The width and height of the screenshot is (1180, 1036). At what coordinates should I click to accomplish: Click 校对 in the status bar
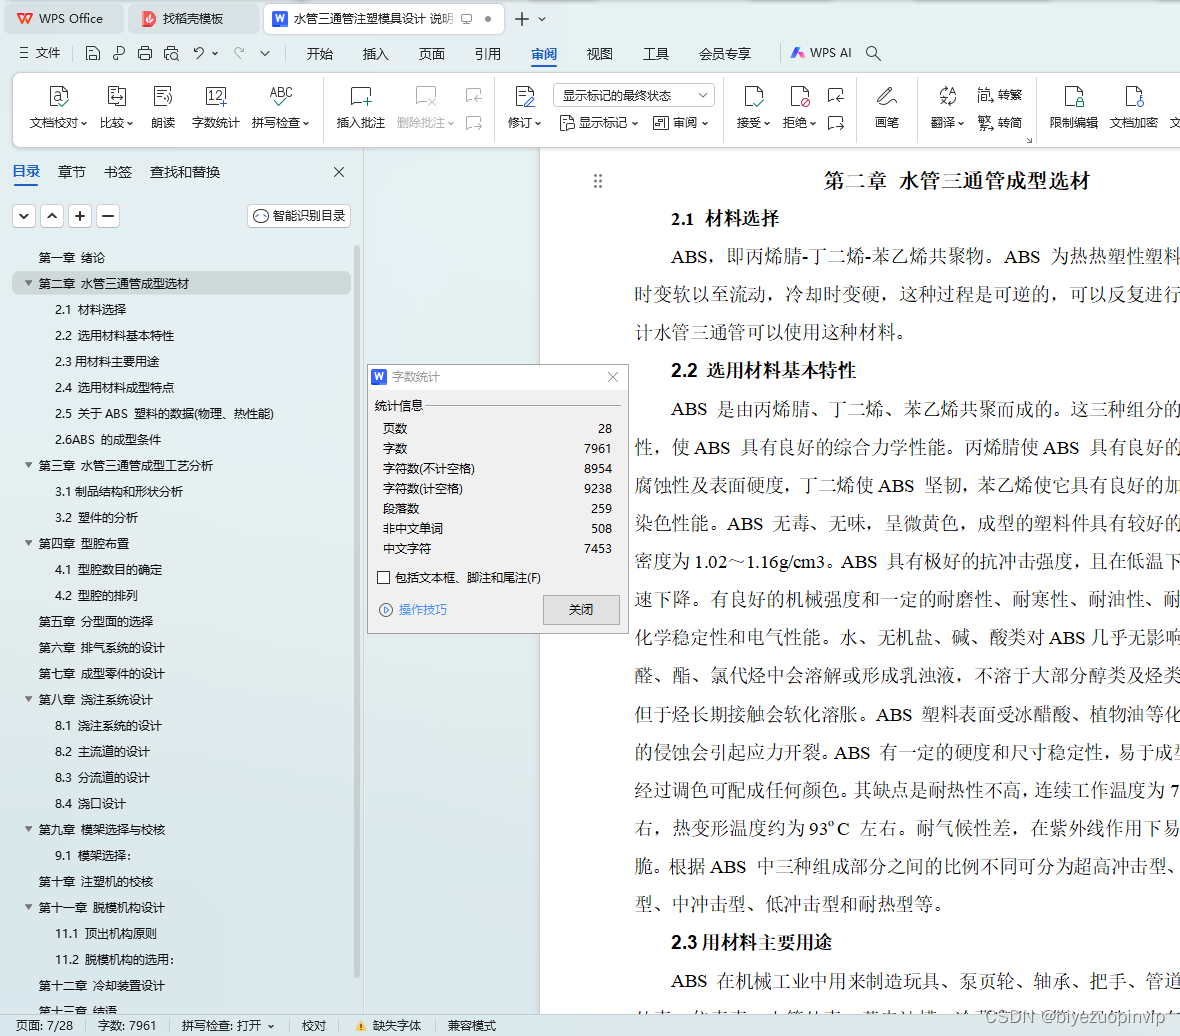(314, 1025)
